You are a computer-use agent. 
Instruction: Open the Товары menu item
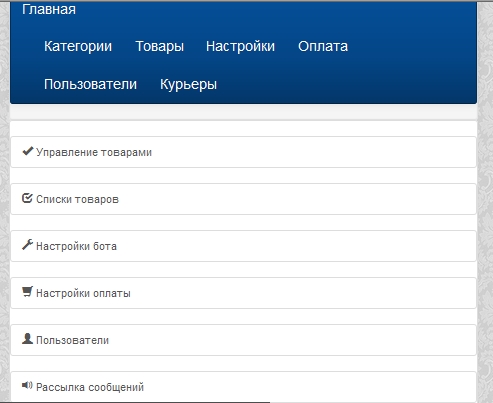pyautogui.click(x=159, y=46)
